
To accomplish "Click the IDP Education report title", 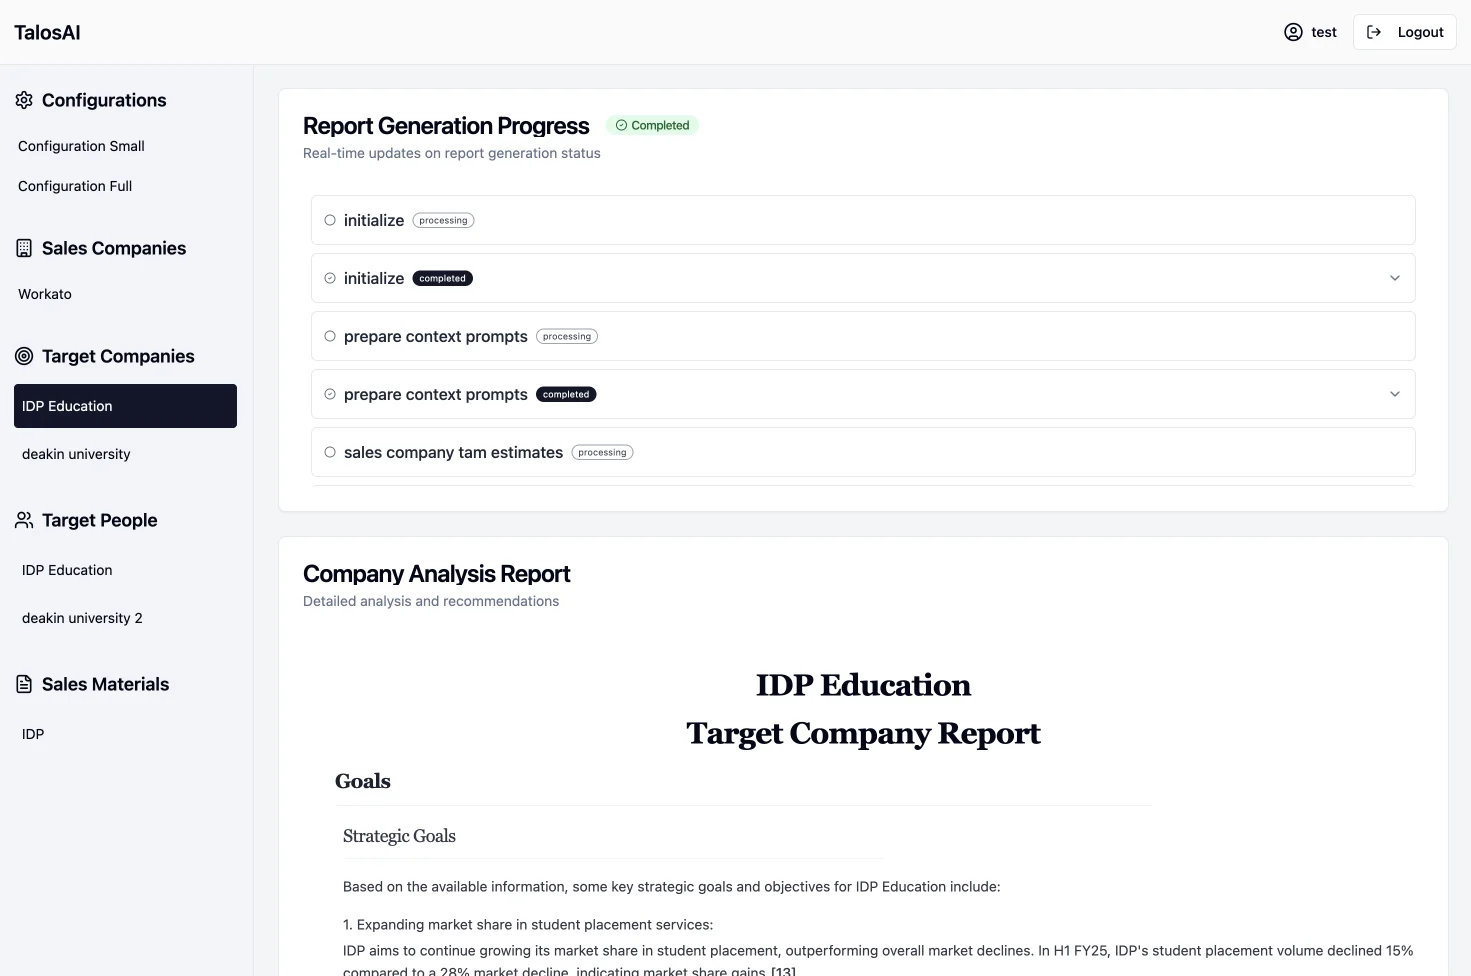I will [x=863, y=685].
